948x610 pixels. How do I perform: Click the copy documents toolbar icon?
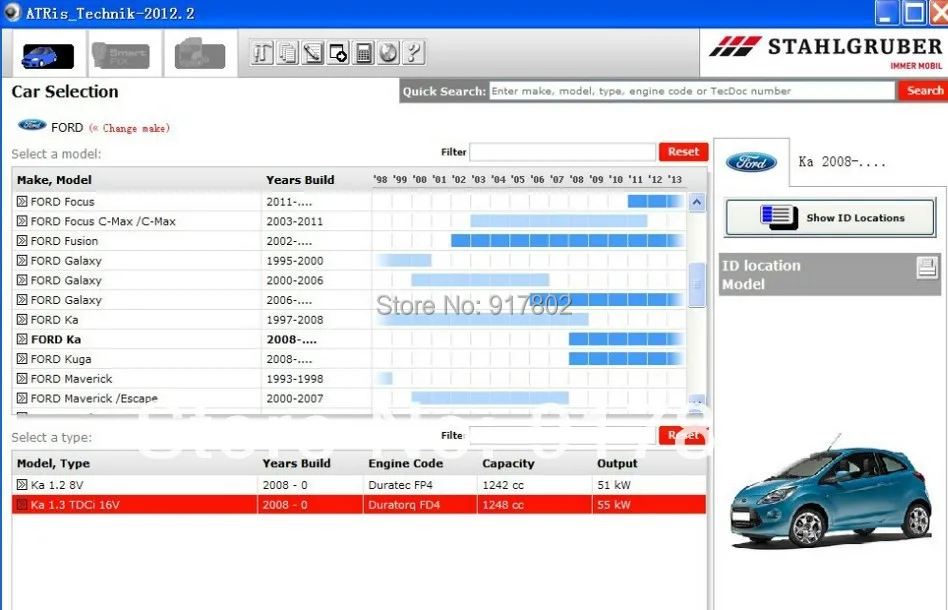click(288, 53)
